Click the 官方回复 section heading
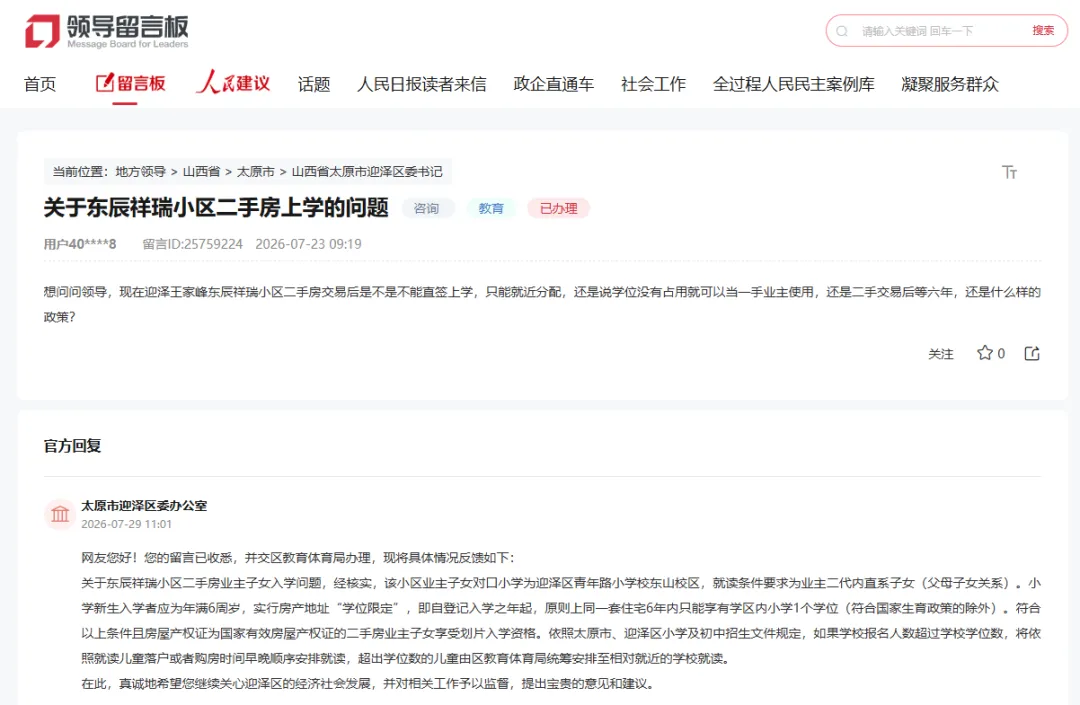This screenshot has width=1080, height=705. click(x=72, y=445)
